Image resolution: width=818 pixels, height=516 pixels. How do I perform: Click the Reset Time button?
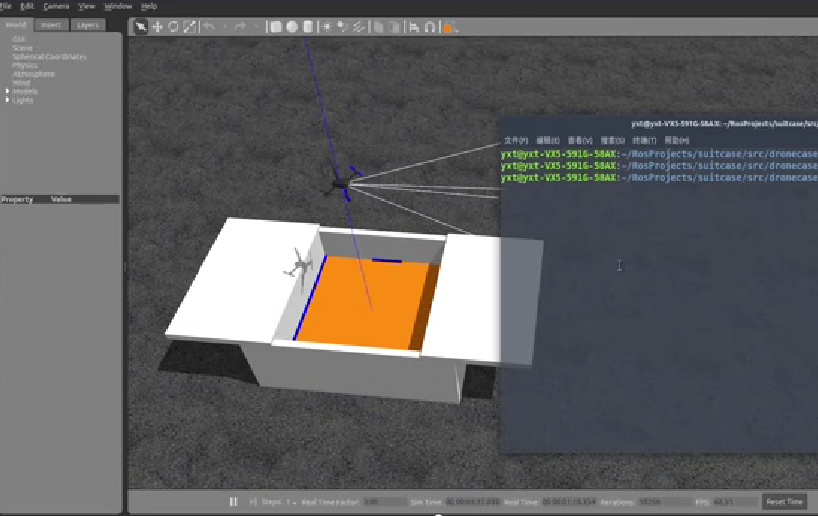pos(784,502)
